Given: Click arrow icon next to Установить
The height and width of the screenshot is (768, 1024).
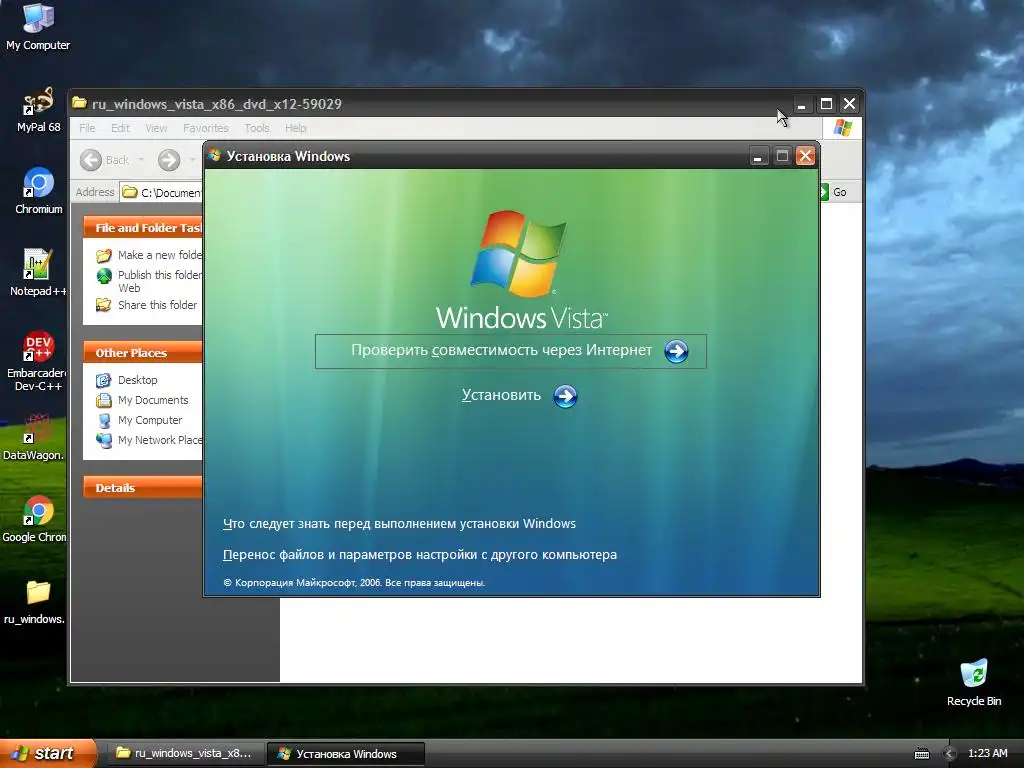Looking at the screenshot, I should point(565,396).
